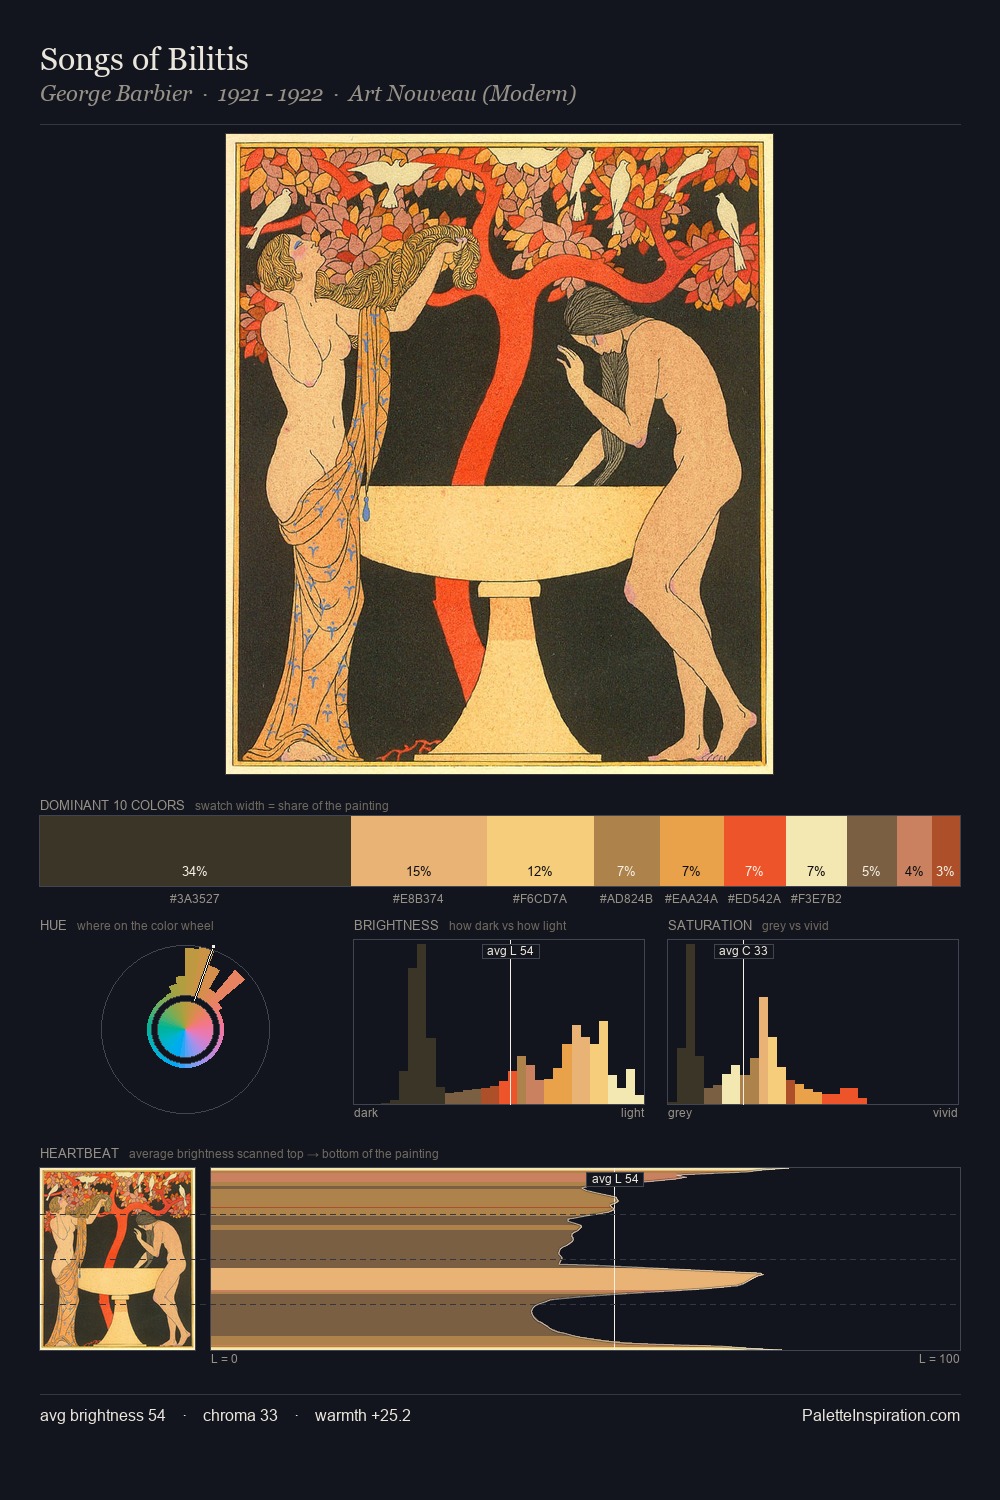Click the small heartbeat painting thumbnail
Viewport: 1000px width, 1500px height.
(117, 1259)
